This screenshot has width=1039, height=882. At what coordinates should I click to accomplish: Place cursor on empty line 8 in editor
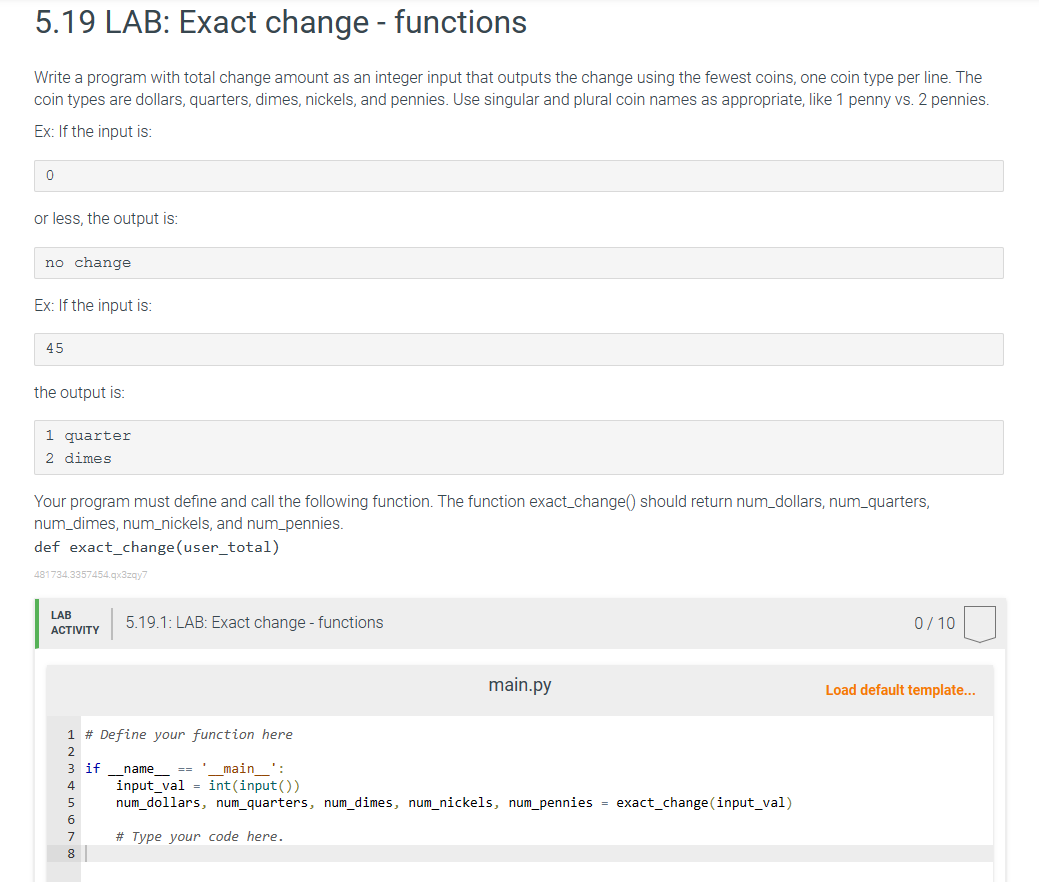coord(400,853)
